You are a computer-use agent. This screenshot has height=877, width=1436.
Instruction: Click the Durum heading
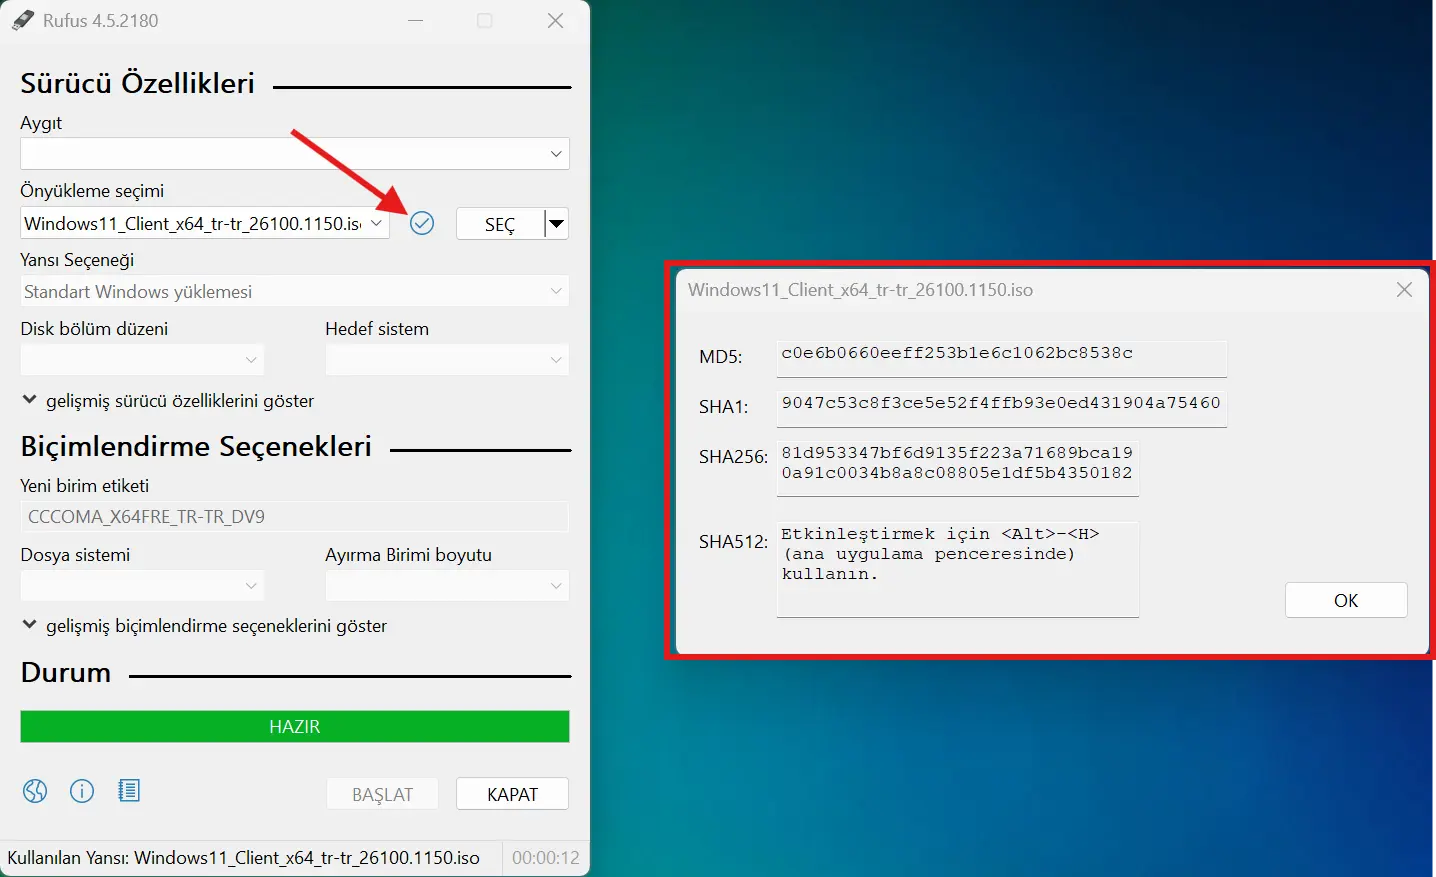[x=66, y=672]
